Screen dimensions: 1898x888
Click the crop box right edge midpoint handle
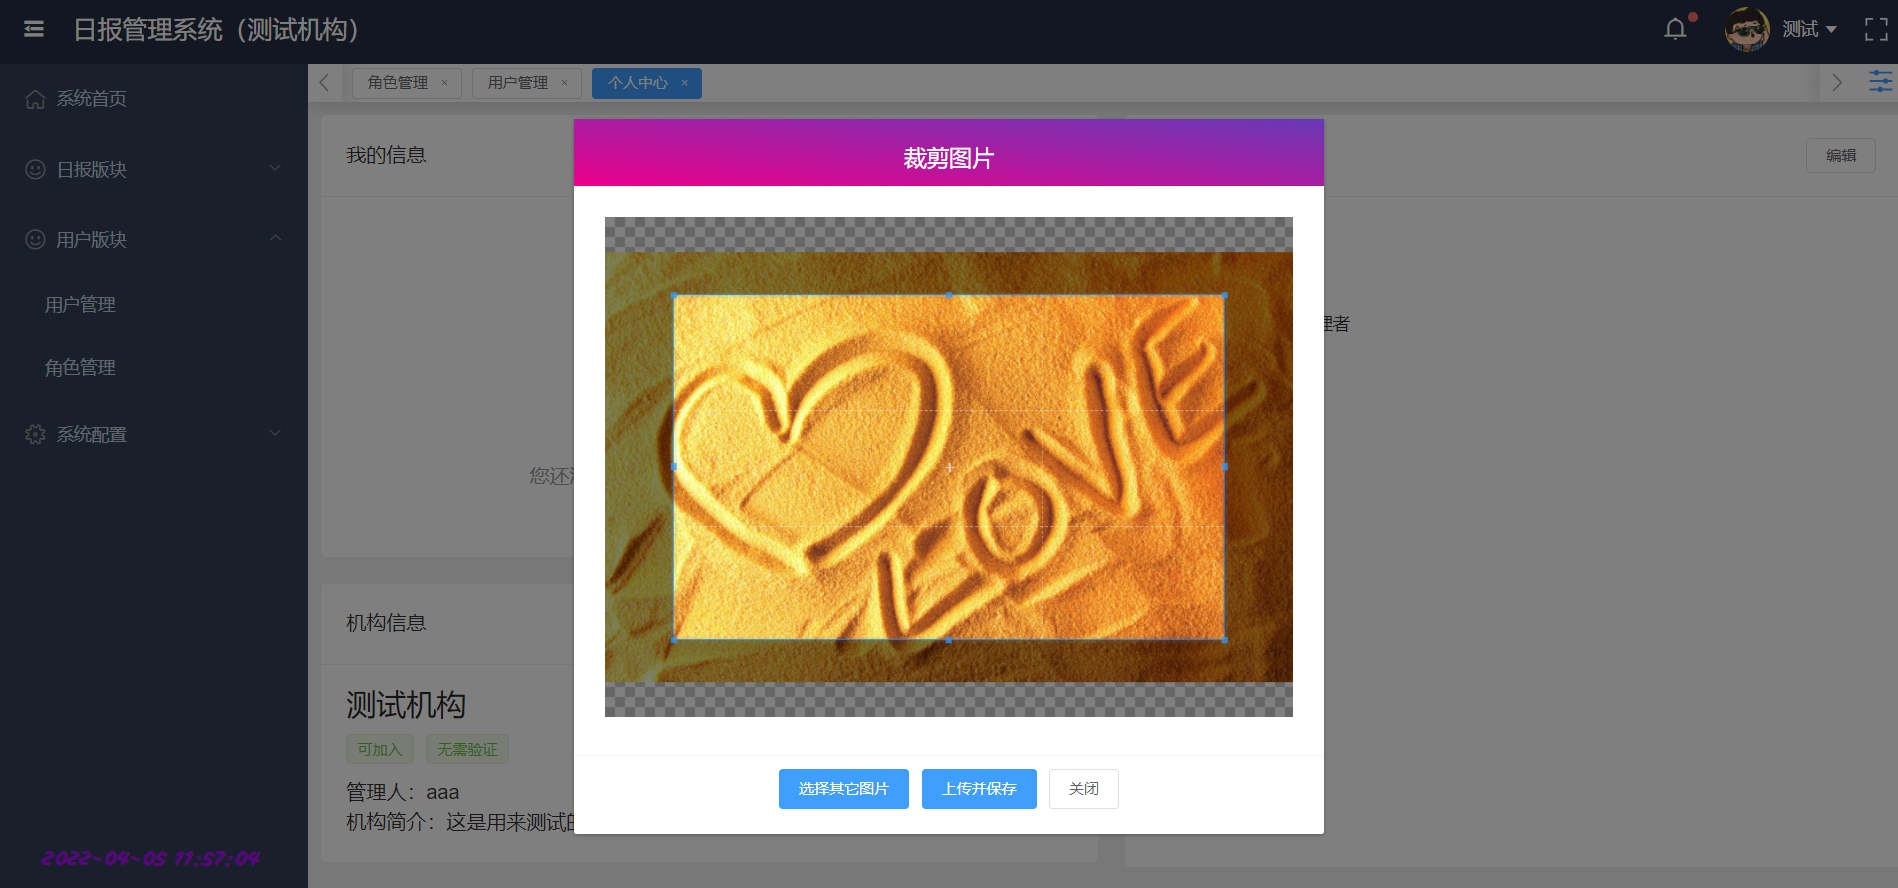point(1224,467)
